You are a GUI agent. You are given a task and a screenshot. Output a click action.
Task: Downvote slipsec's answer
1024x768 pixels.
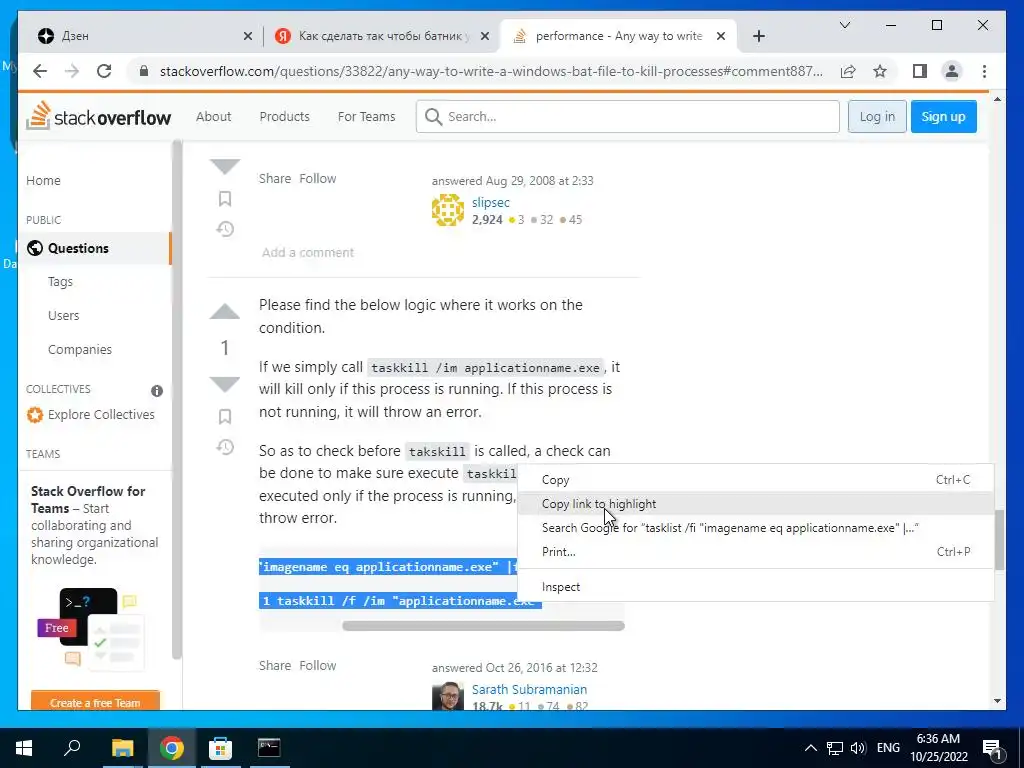[x=225, y=167]
